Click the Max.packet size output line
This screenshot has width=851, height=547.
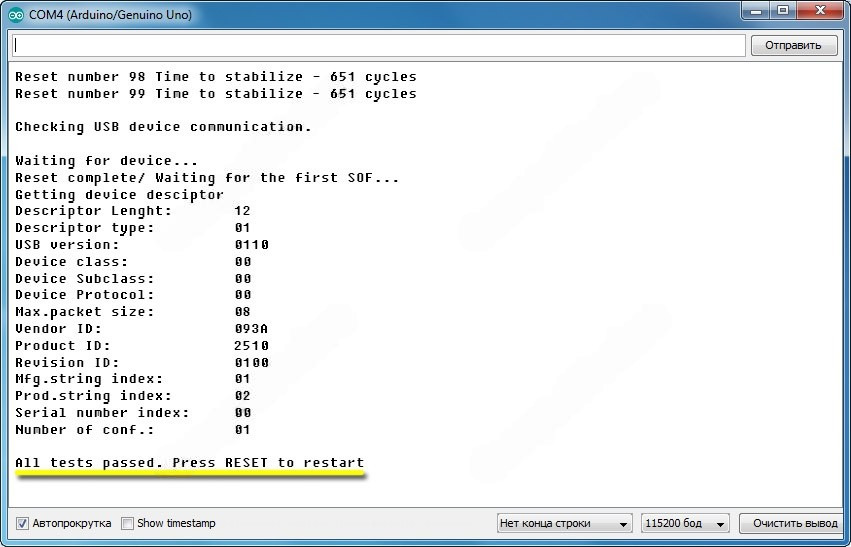tap(85, 312)
